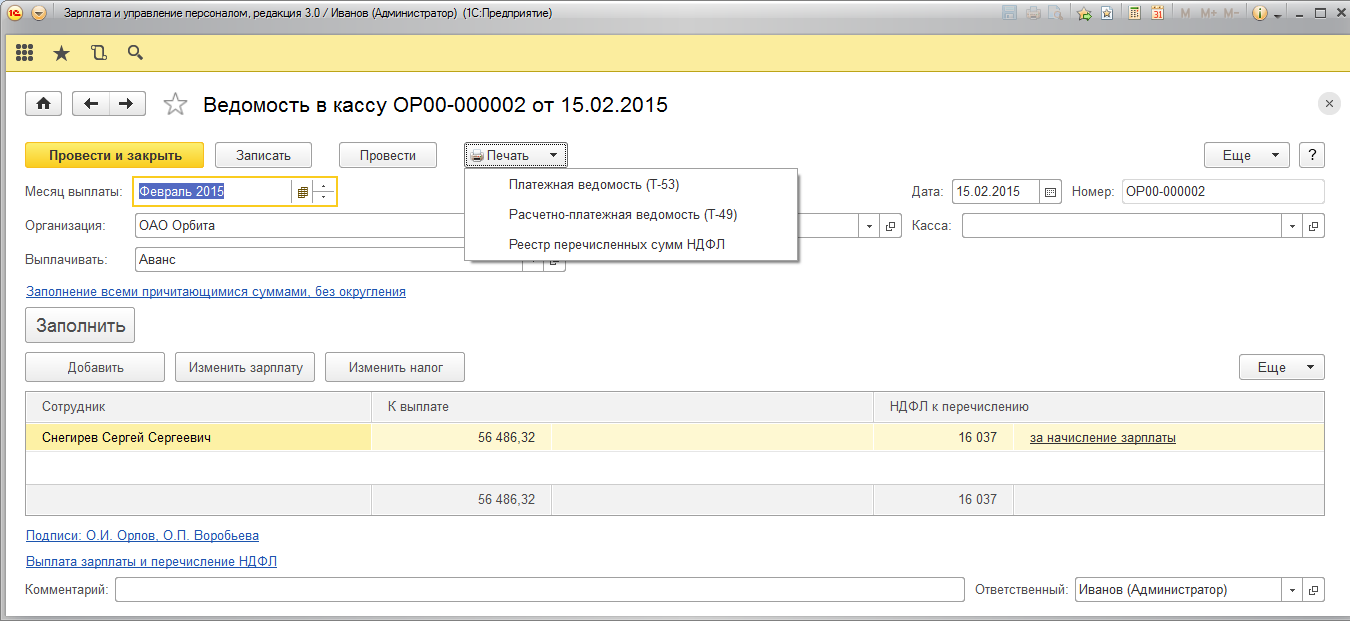Screen dimensions: 1350x621
Task: Expand the Касса dropdown arrow
Action: click(x=1293, y=226)
